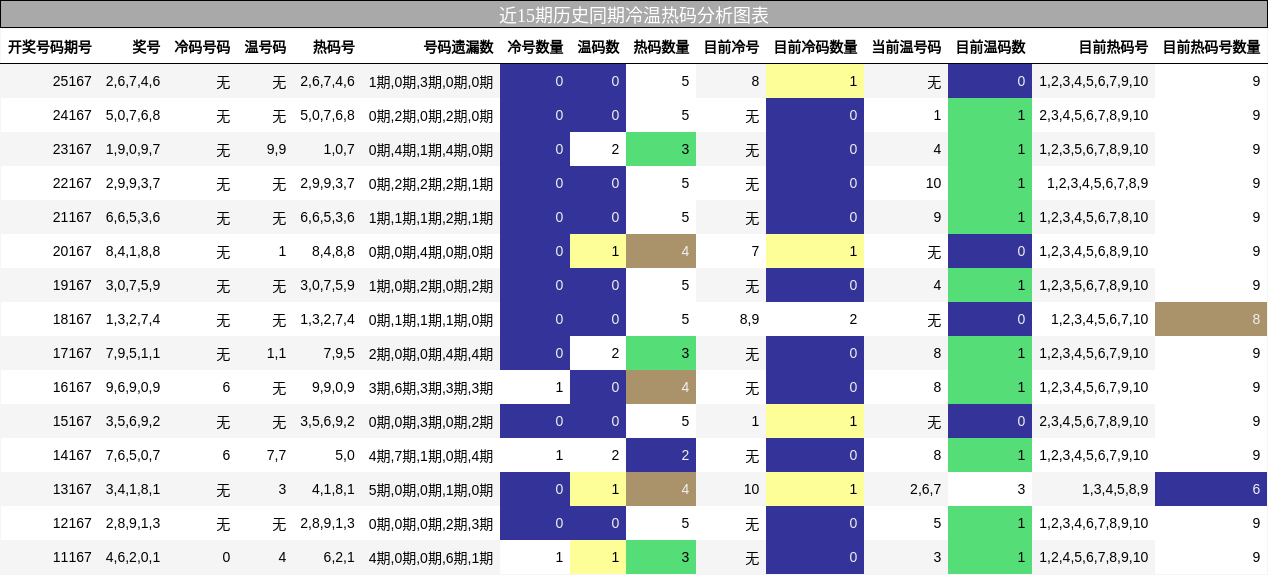Select the 热码数量 column header
The image size is (1268, 575).
[x=662, y=47]
